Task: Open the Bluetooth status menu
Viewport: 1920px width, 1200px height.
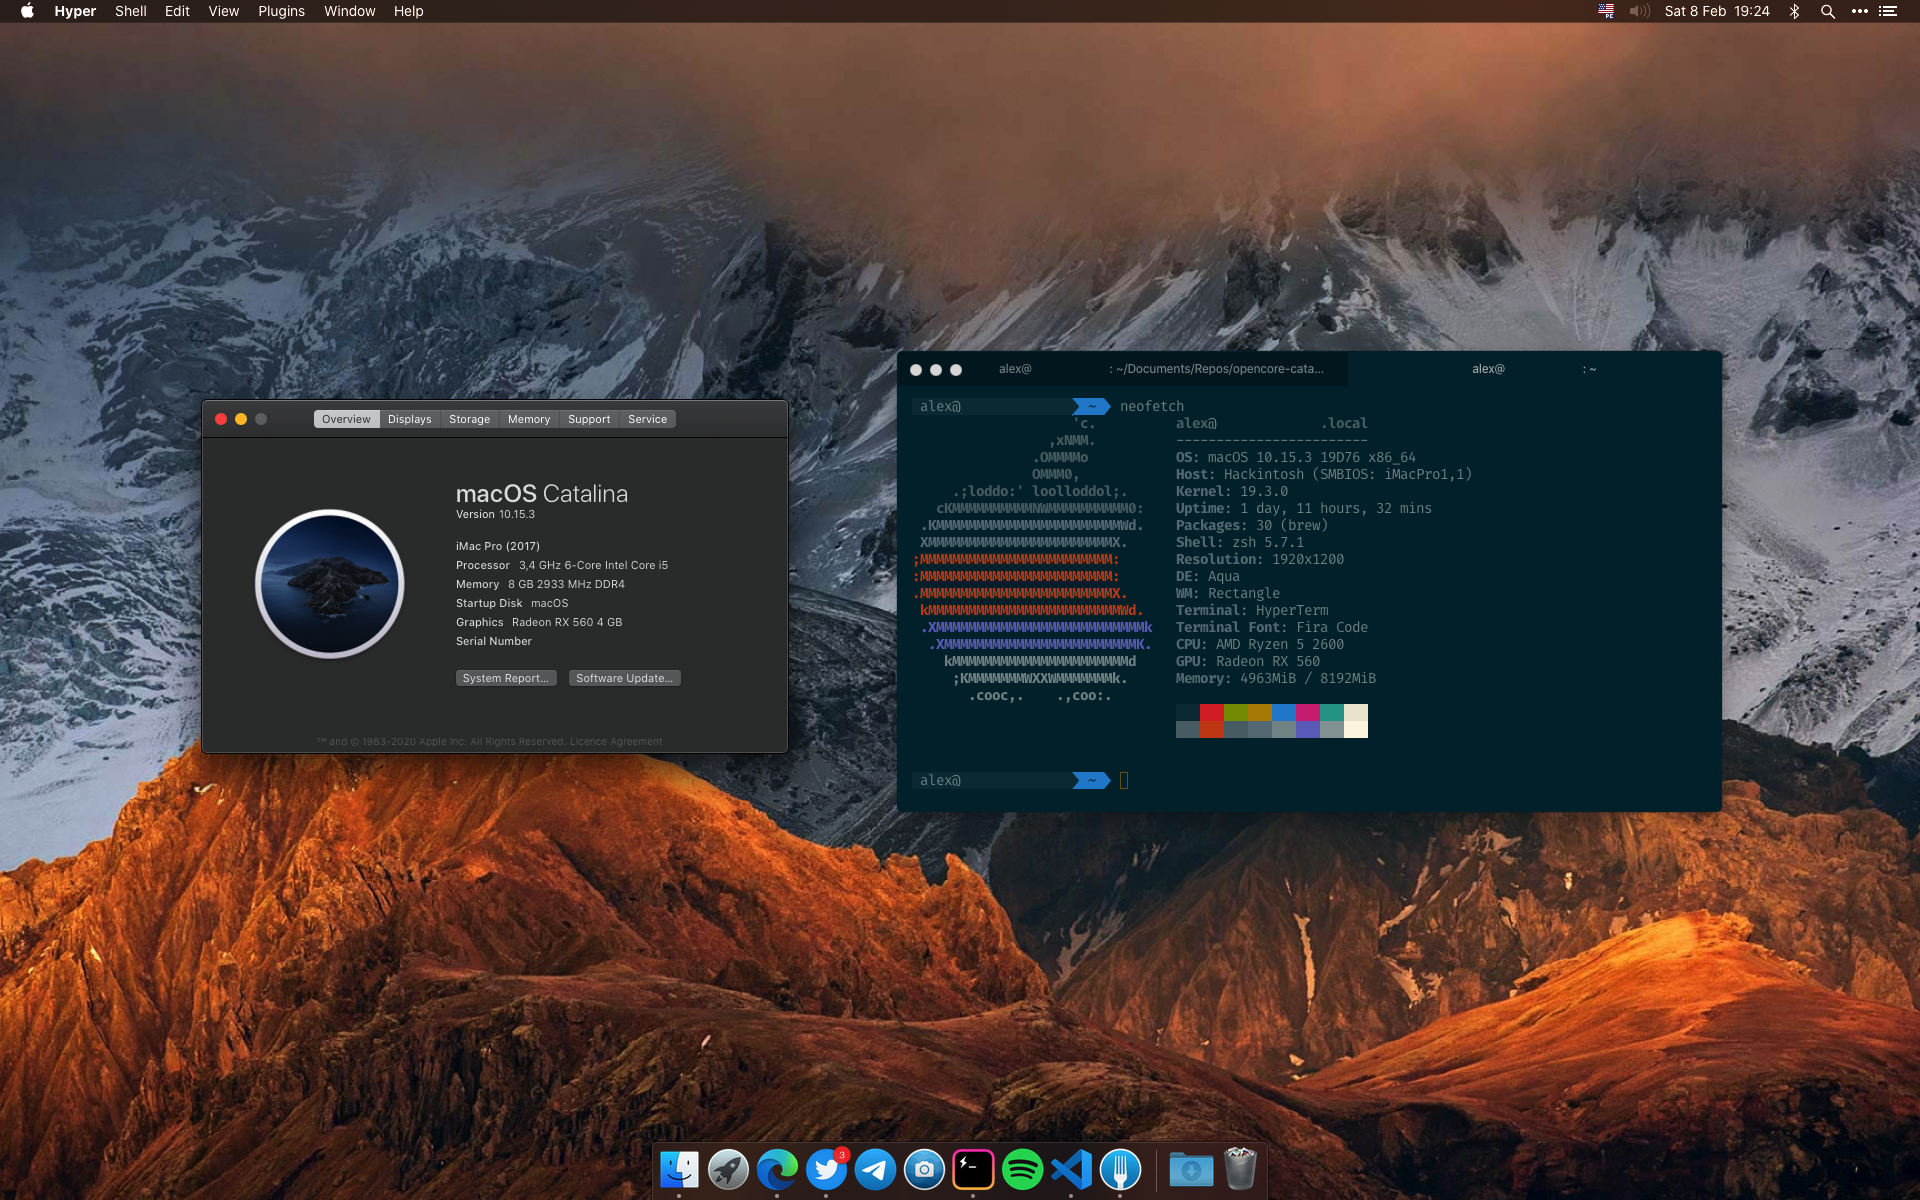Action: coord(1794,11)
